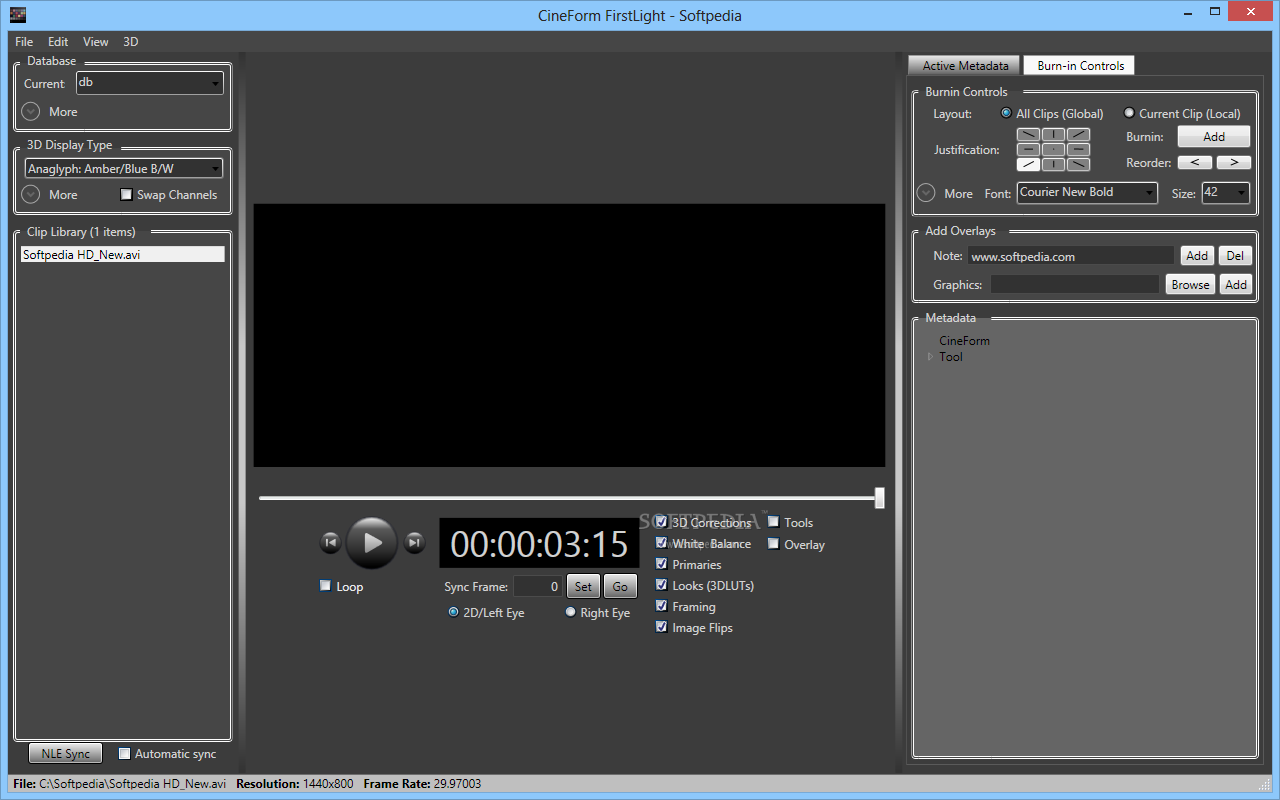Open the View menu
The width and height of the screenshot is (1280, 800).
tap(96, 42)
